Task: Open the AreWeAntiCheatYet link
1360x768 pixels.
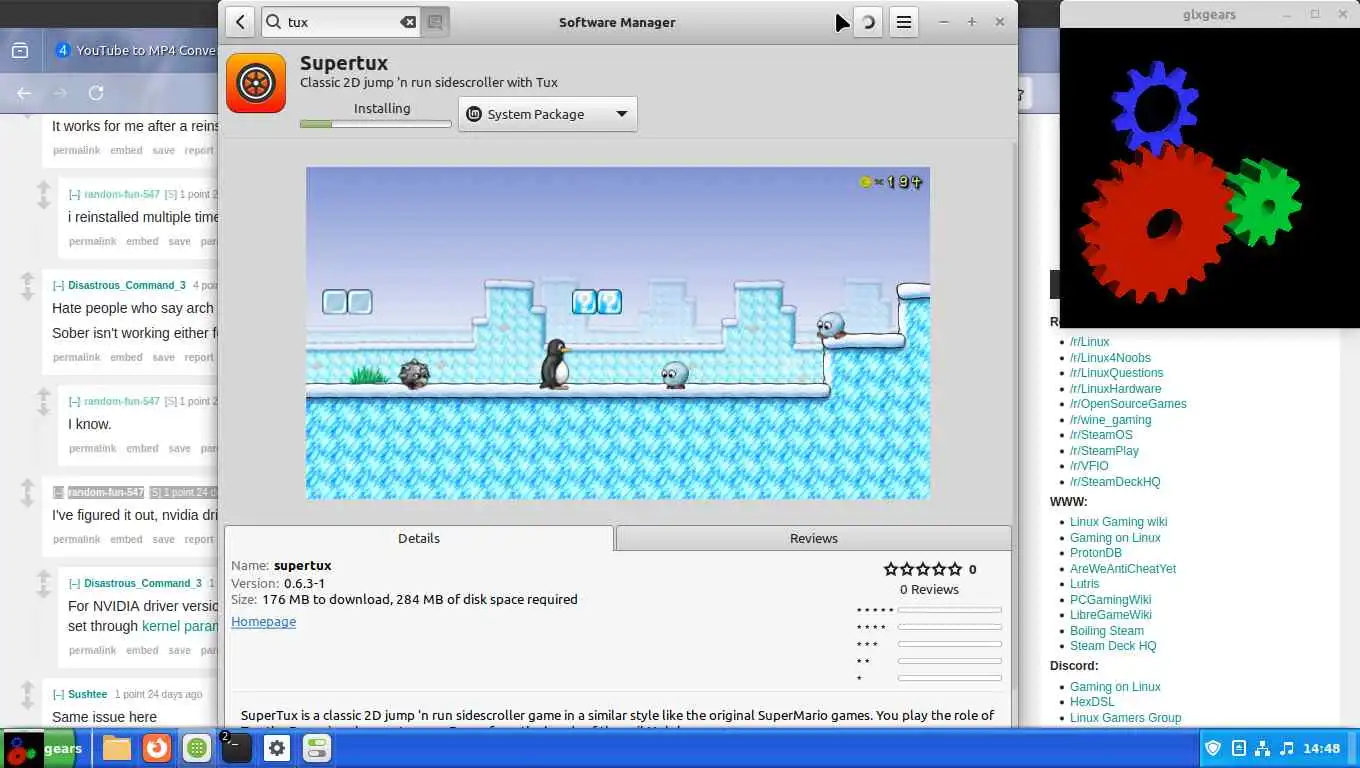Action: tap(1123, 569)
